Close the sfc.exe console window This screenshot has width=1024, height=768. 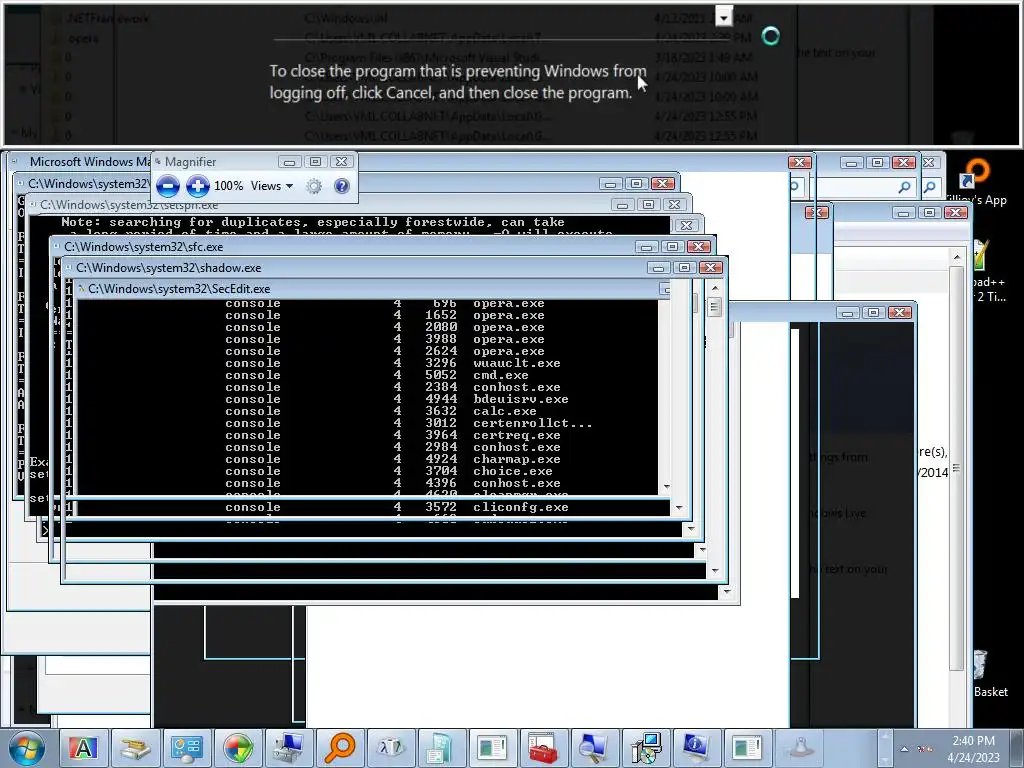tap(698, 247)
